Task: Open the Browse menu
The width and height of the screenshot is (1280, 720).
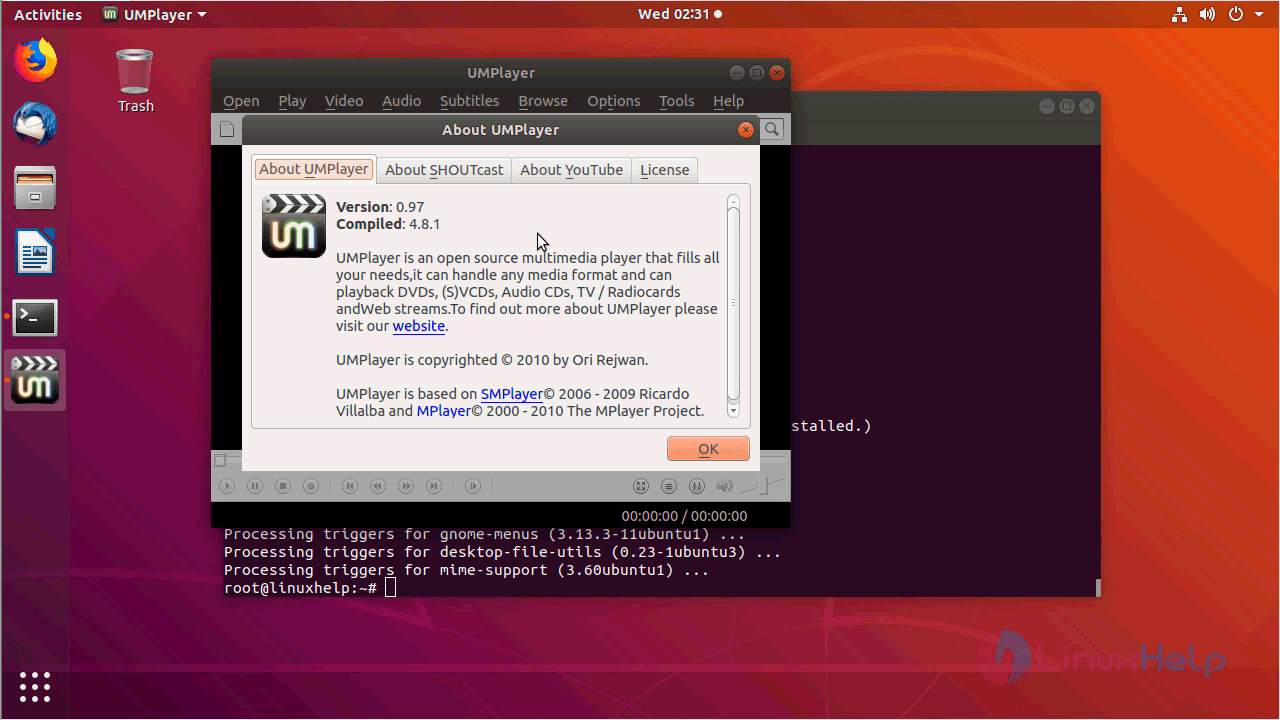Action: (543, 101)
